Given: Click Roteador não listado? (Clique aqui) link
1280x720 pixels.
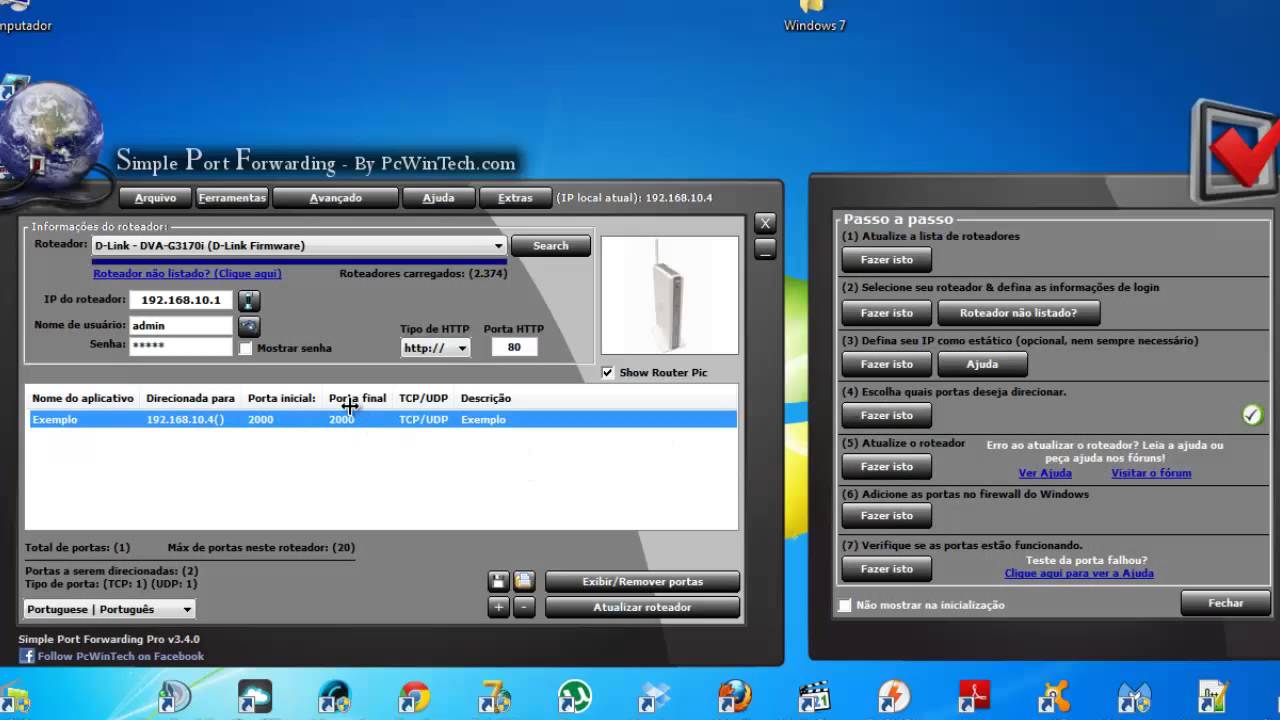Looking at the screenshot, I should (187, 273).
